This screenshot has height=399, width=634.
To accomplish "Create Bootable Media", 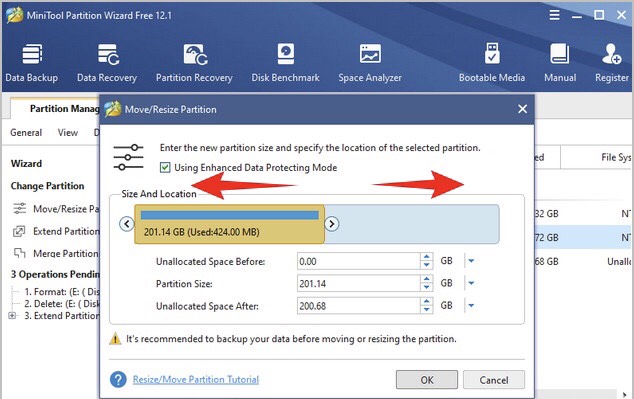I will (x=492, y=63).
